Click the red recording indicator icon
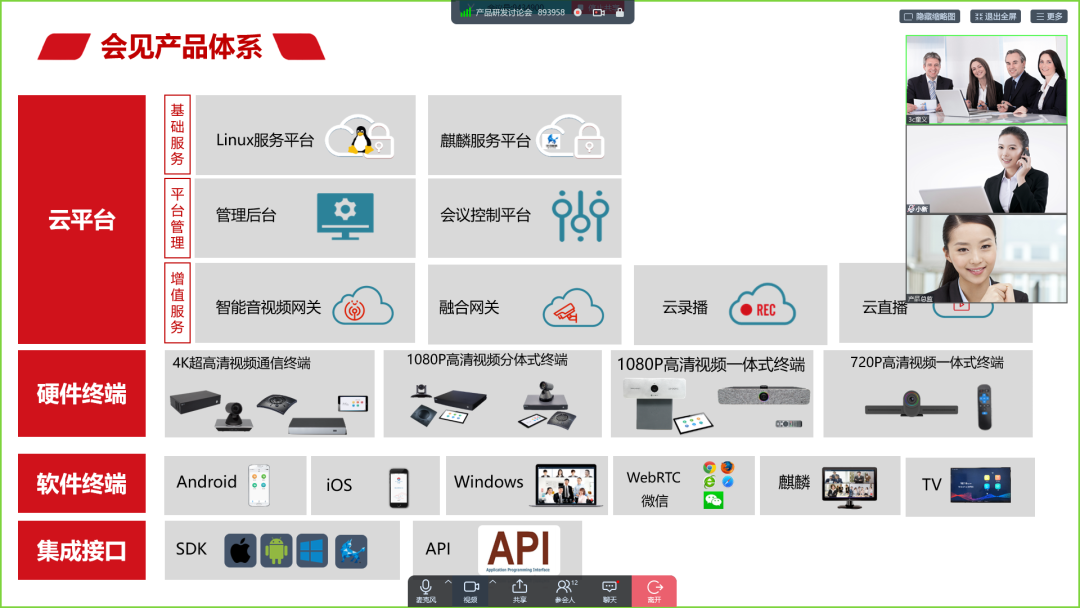Image resolution: width=1080 pixels, height=608 pixels. point(578,12)
